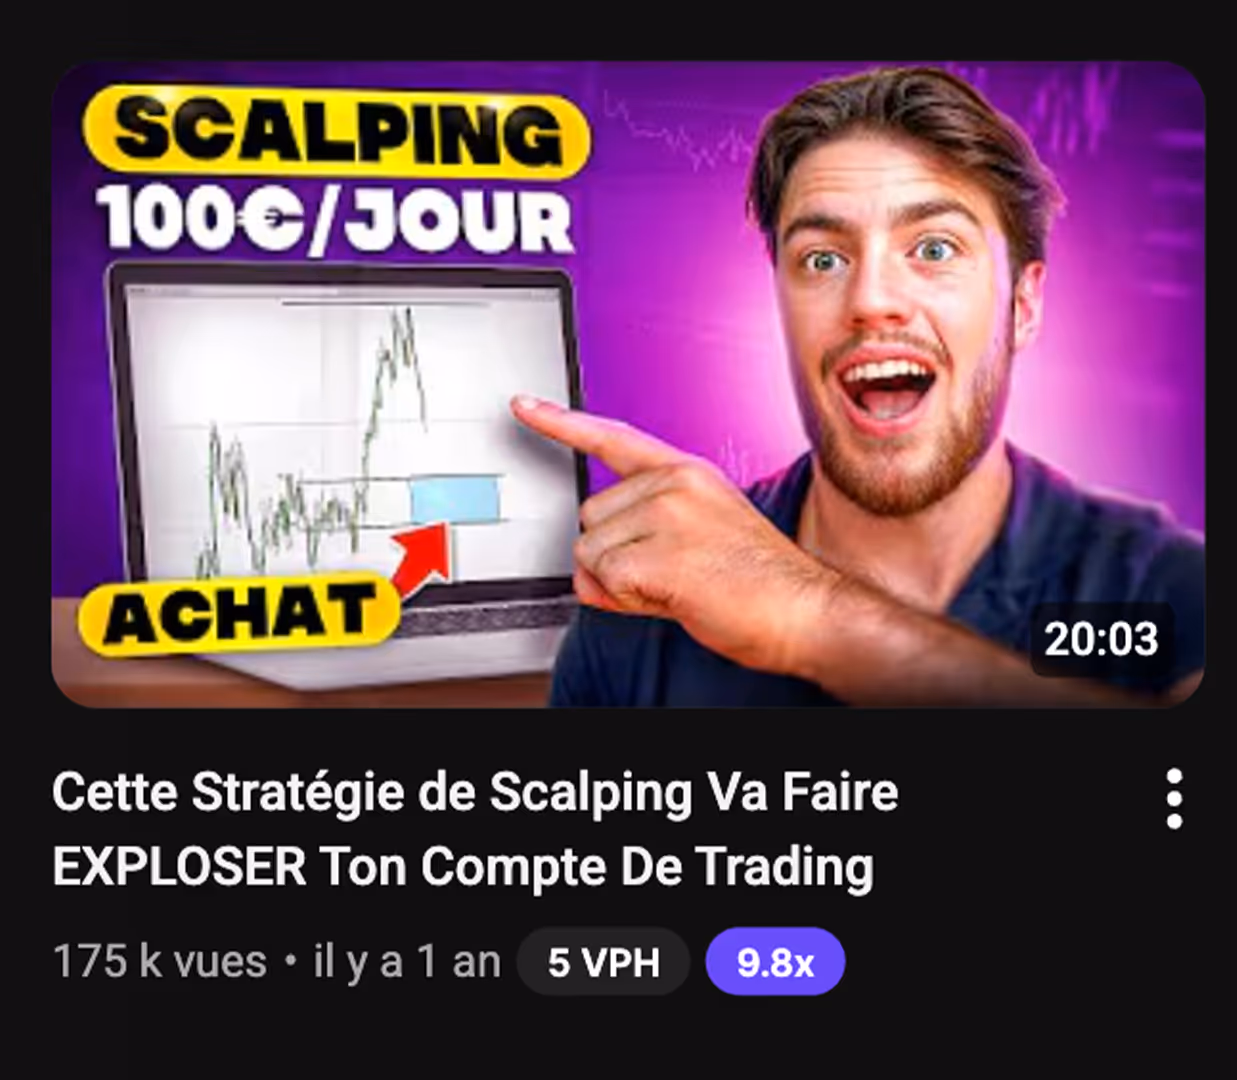Click the 100€/JOUR text on thumbnail
Image resolution: width=1237 pixels, height=1080 pixels.
334,219
